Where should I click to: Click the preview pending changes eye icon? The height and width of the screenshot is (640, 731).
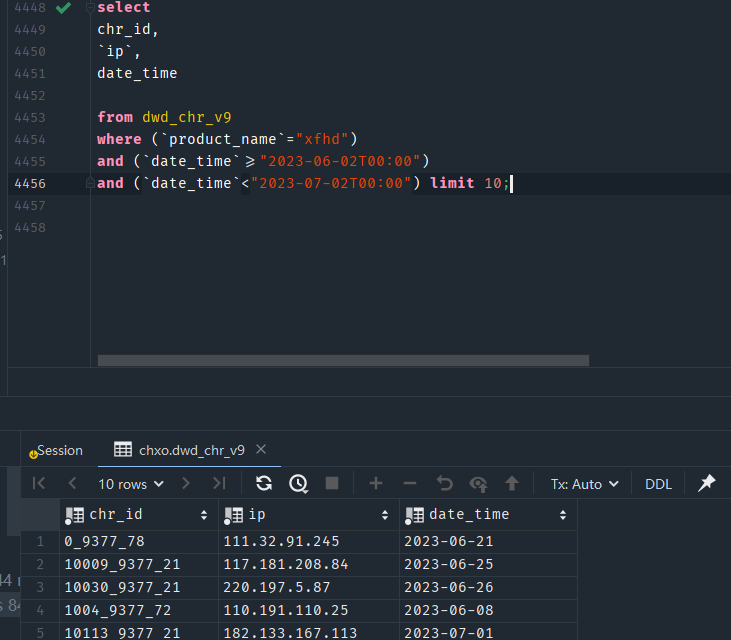click(479, 484)
